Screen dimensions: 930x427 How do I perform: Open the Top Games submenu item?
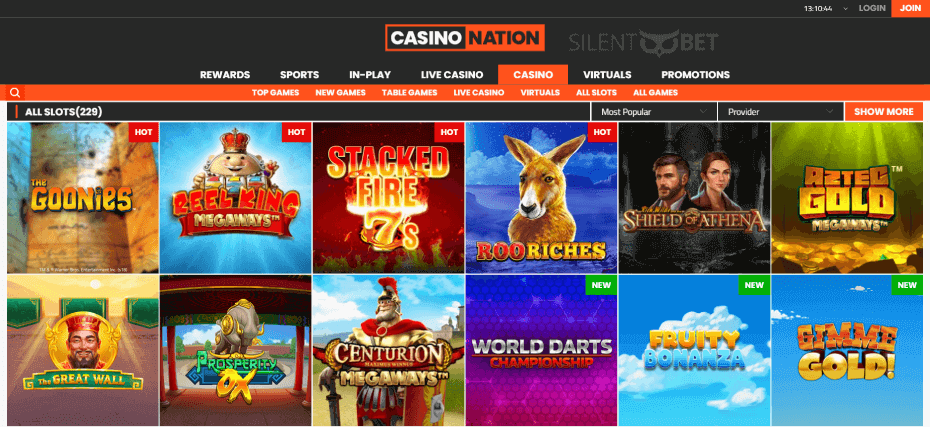(275, 93)
